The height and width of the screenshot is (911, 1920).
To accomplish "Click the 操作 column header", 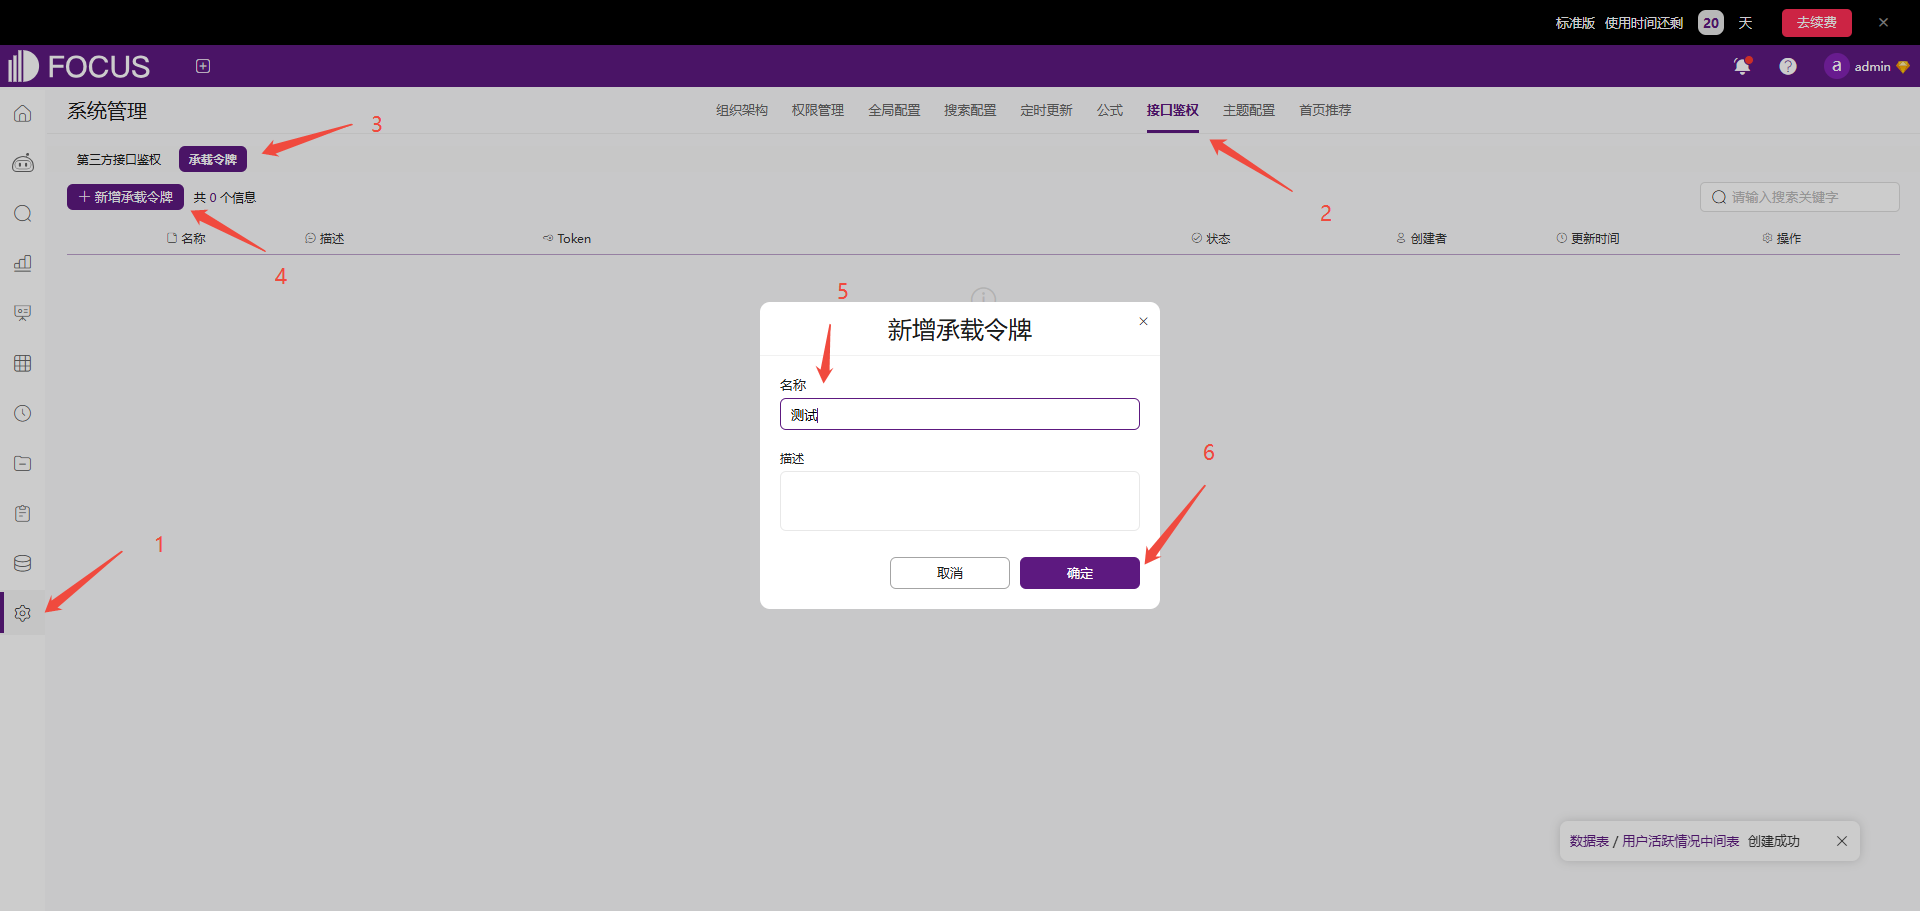I will coord(1782,238).
